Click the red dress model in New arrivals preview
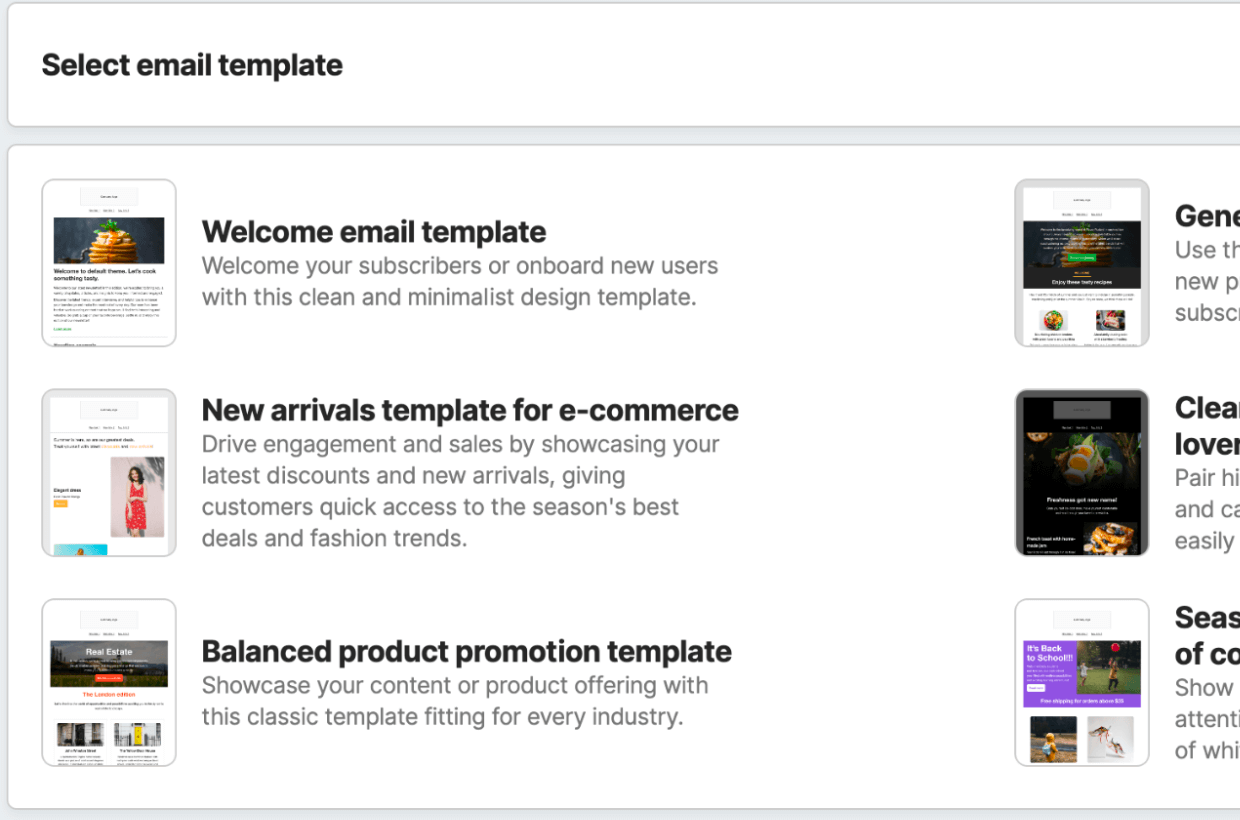 pos(137,497)
